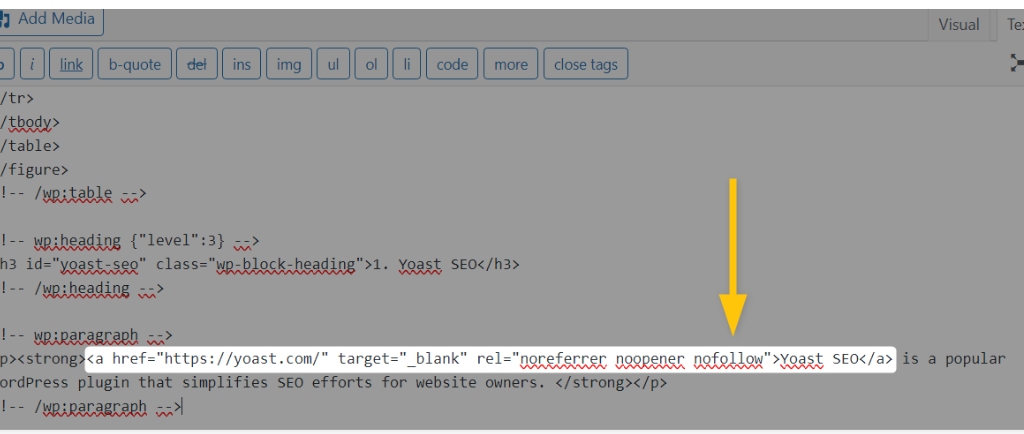The image size is (1024, 434).
Task: Click the /wp:table comment line
Action: (x=73, y=193)
